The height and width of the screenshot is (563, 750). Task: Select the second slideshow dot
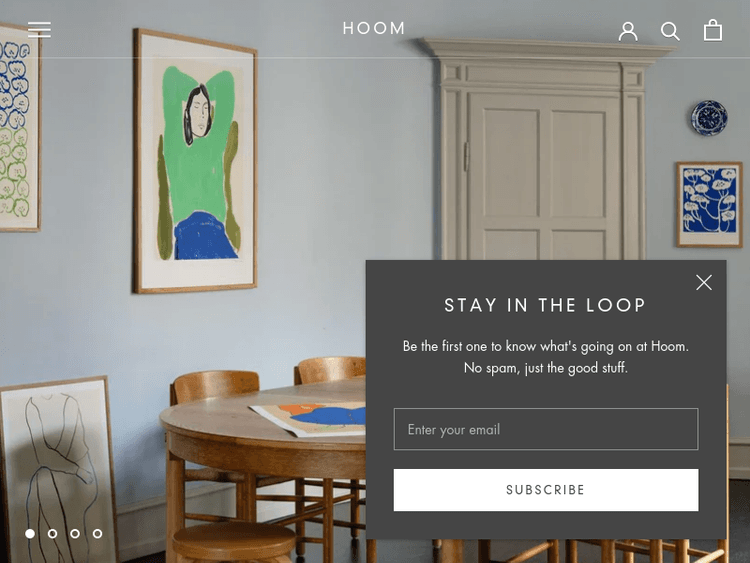coord(53,533)
